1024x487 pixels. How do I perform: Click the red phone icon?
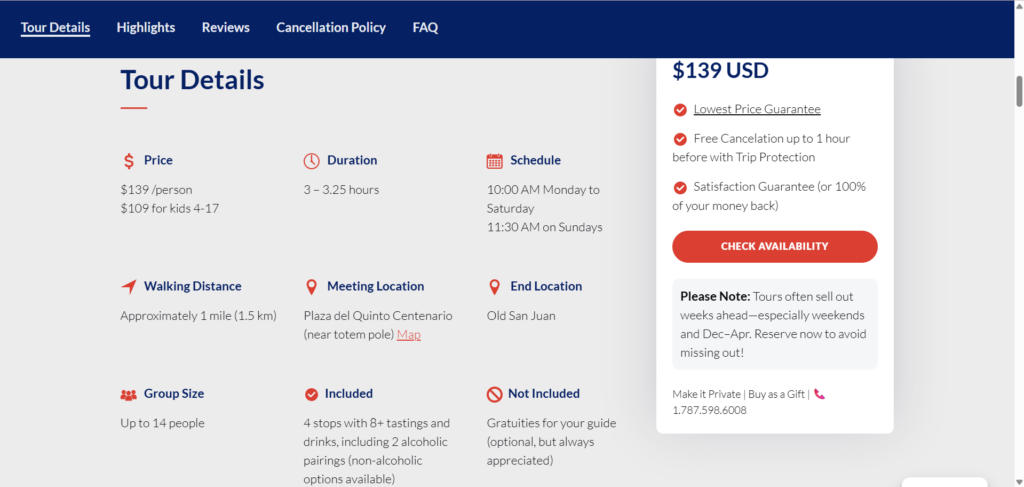[x=819, y=394]
